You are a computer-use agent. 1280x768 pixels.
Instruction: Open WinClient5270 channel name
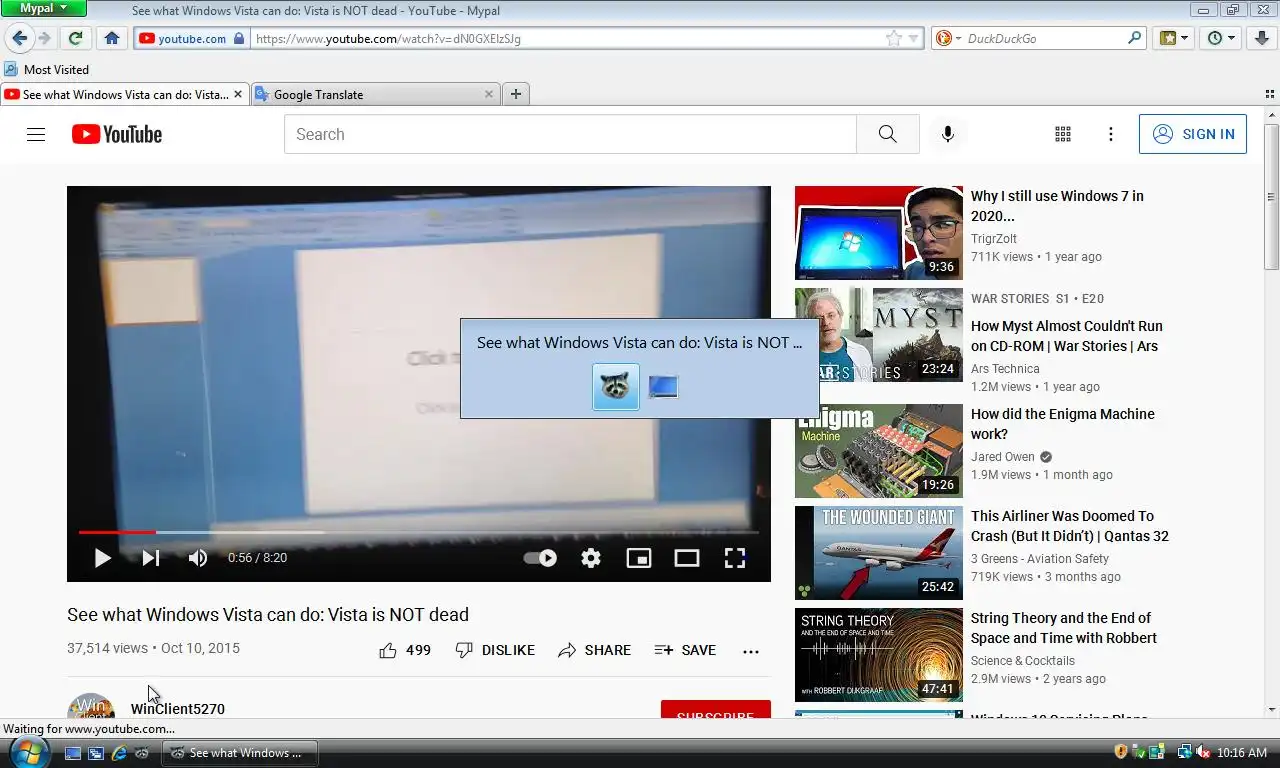coord(178,709)
